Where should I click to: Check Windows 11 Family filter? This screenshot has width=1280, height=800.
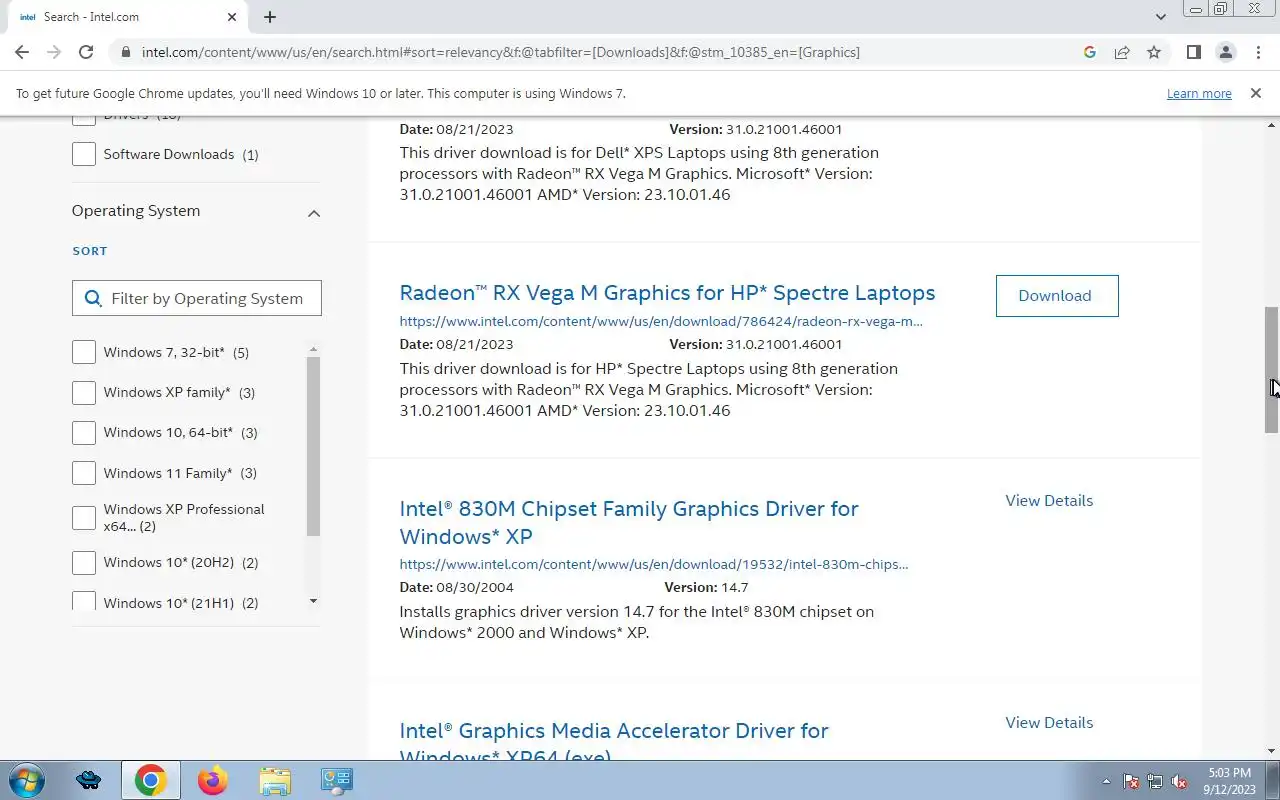pos(84,473)
